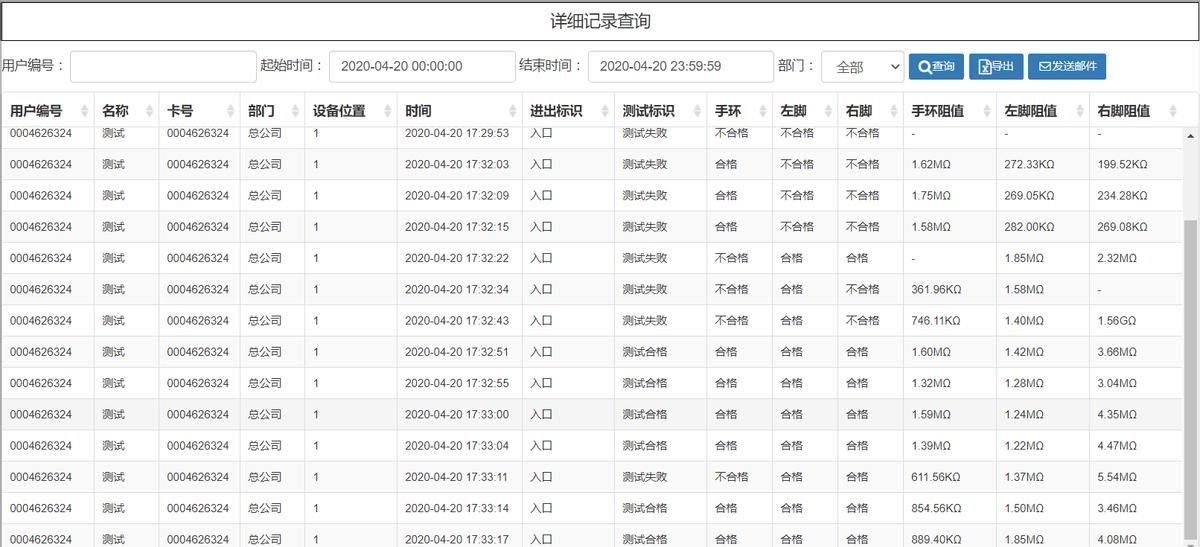This screenshot has height=547, width=1200.
Task: Click the 234.28KΩ right foot resistance value
Action: tap(1123, 195)
